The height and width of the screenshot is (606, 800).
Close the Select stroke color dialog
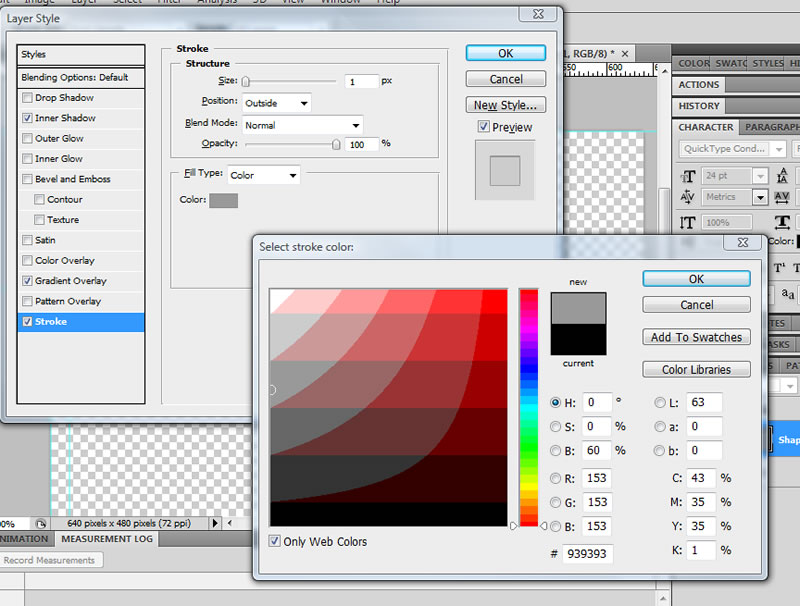(x=743, y=243)
